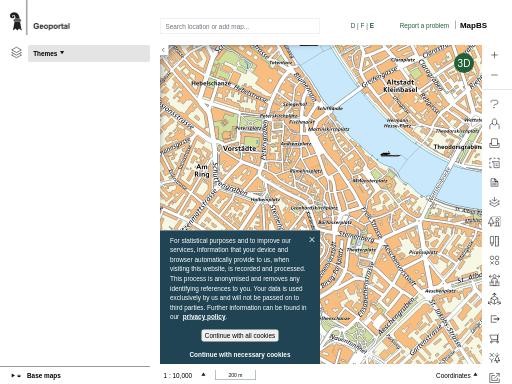
Task: Click the Hebelschanze map label
Action: [x=211, y=83]
